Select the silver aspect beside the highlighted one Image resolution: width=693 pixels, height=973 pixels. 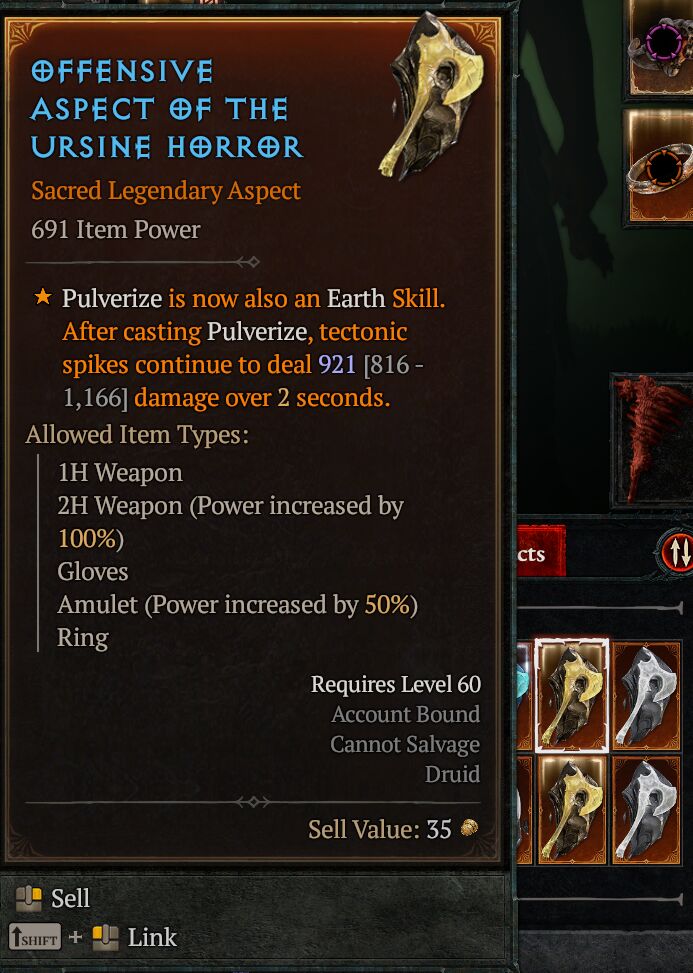click(646, 696)
